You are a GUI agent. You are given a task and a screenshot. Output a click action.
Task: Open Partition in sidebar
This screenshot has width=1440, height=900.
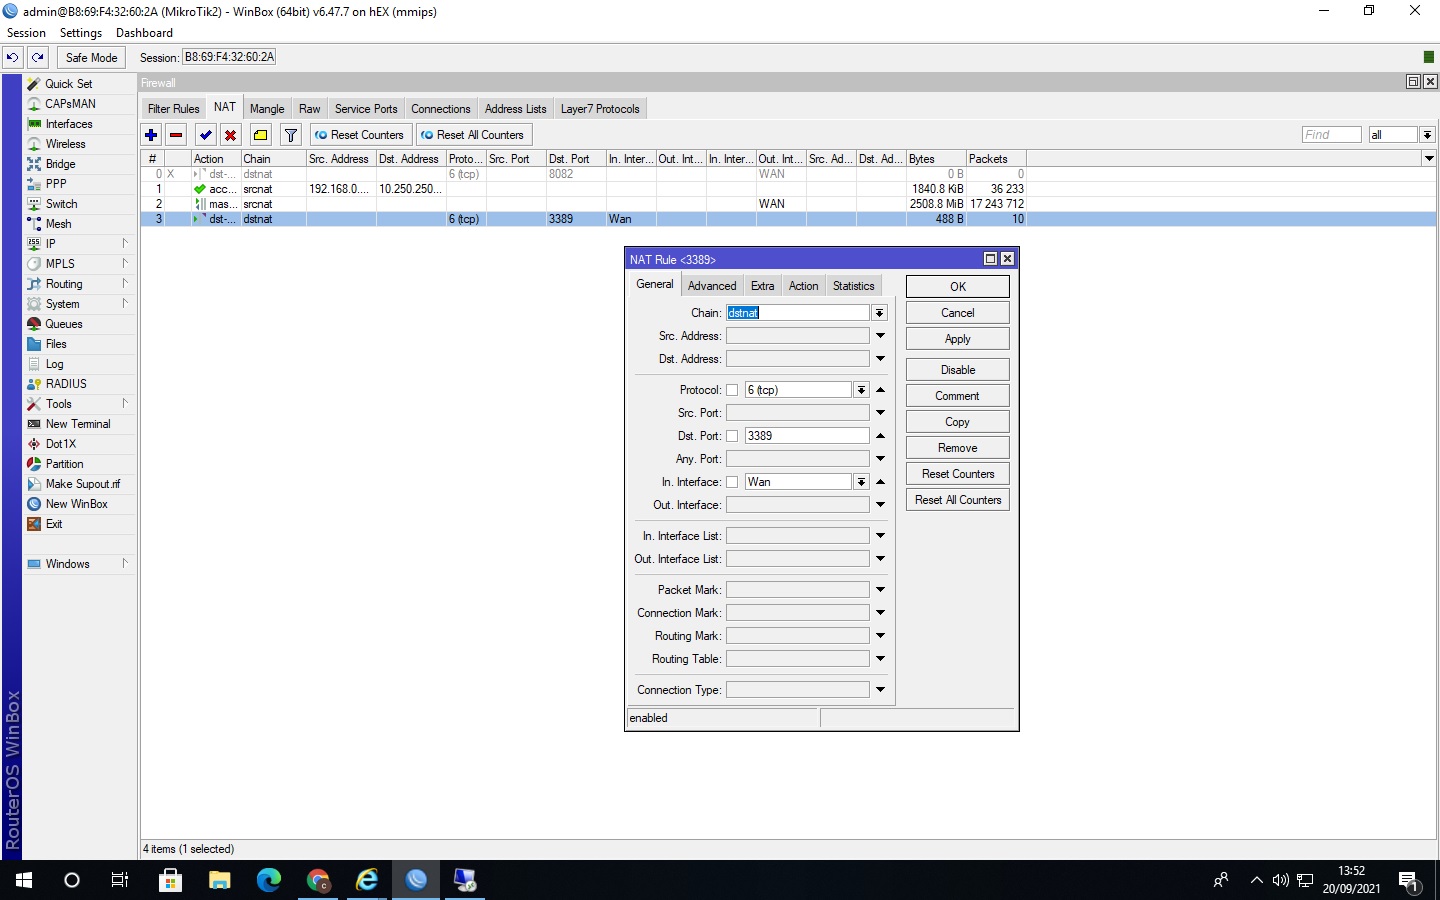pos(65,464)
